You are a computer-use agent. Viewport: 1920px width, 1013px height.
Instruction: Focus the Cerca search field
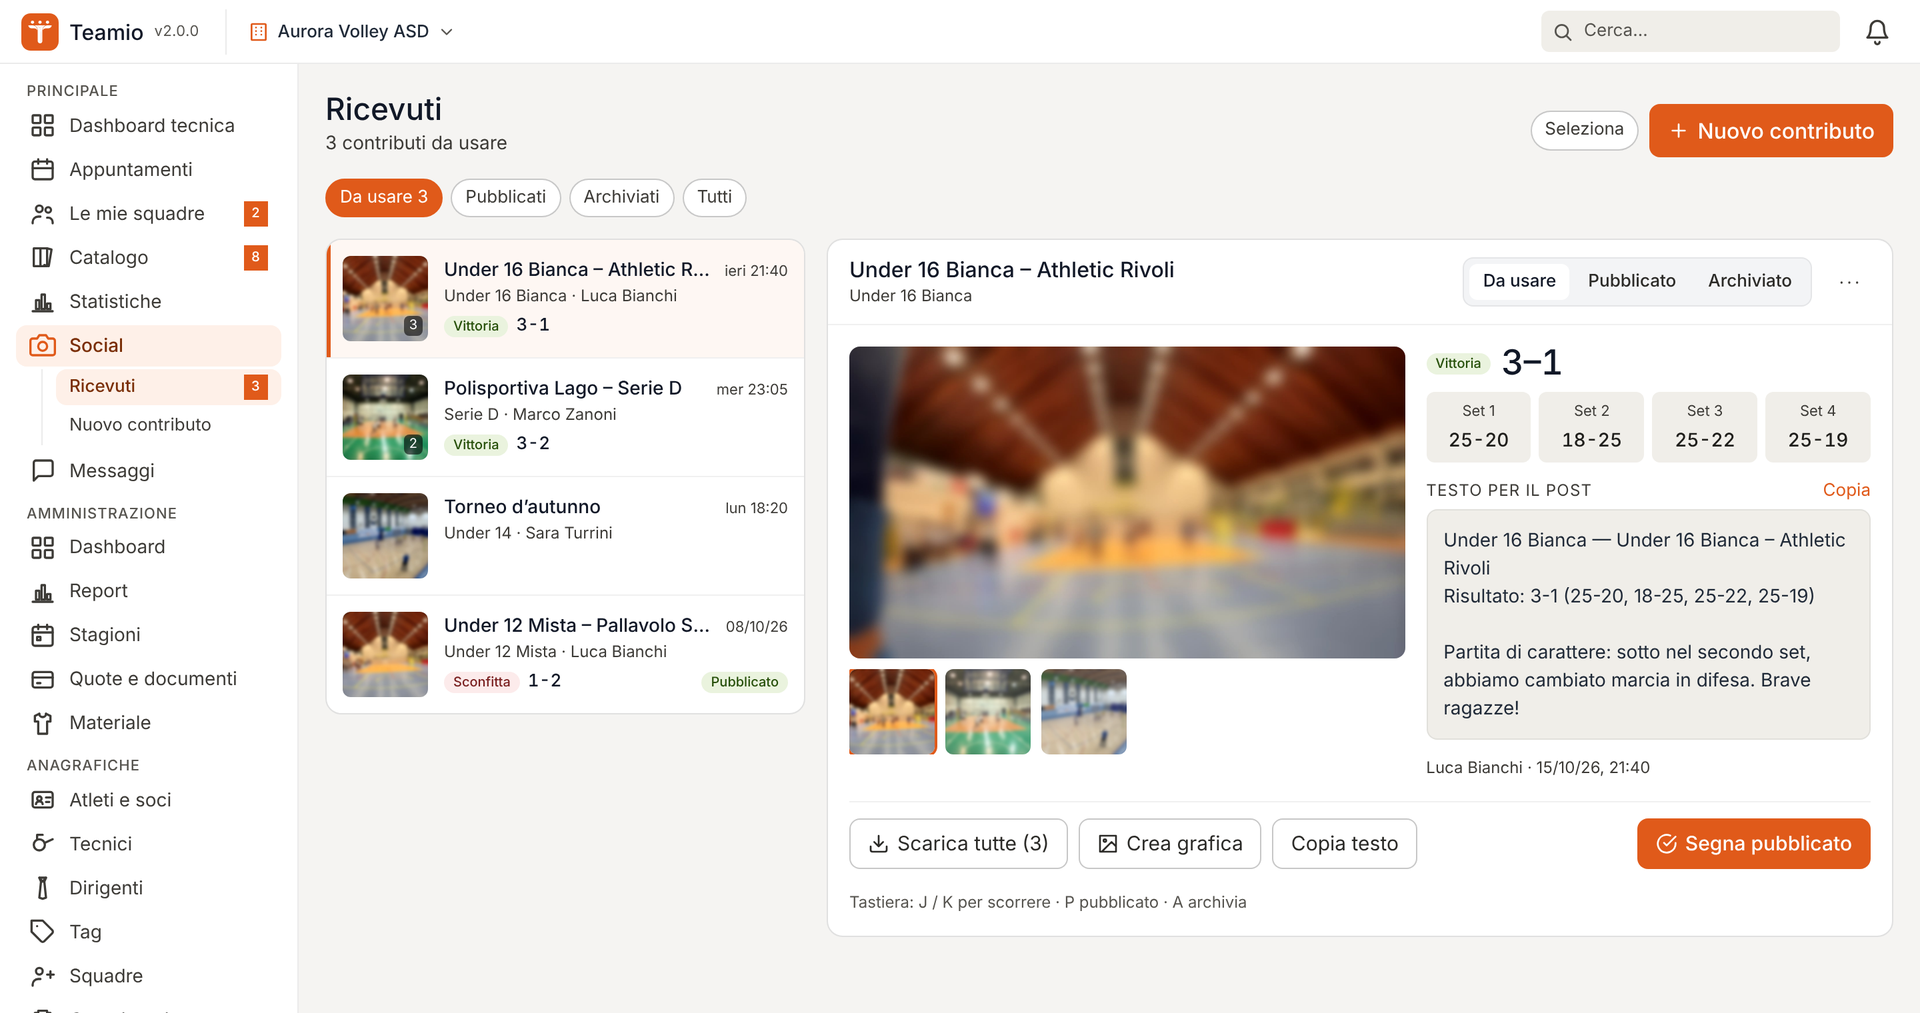1690,31
